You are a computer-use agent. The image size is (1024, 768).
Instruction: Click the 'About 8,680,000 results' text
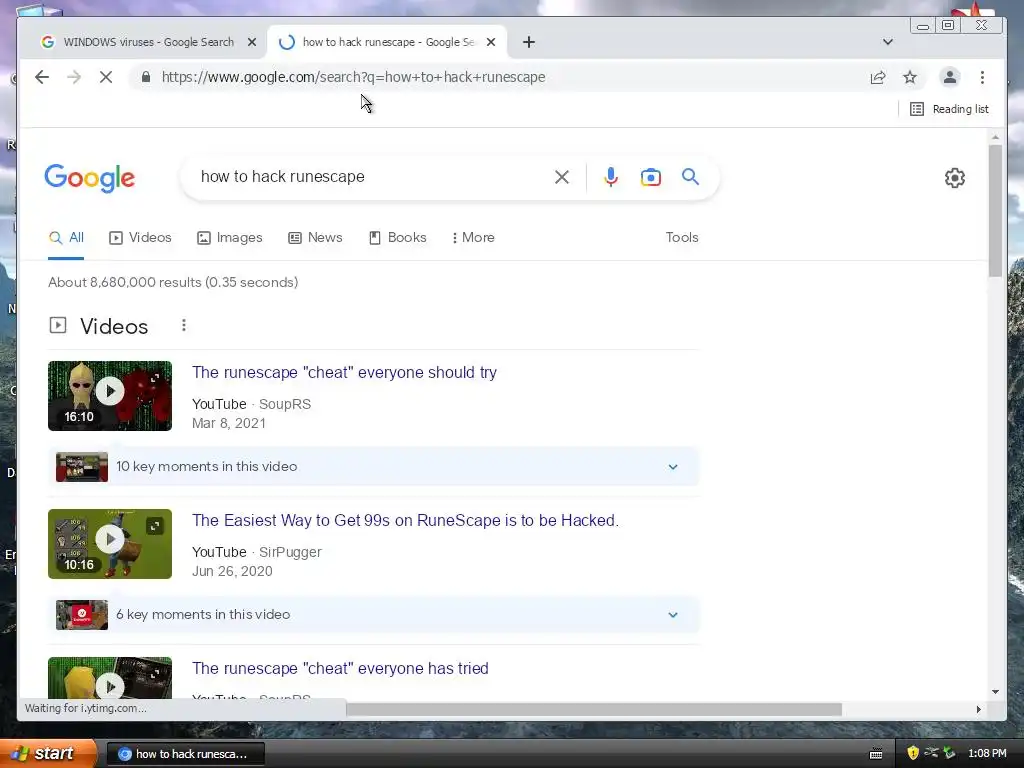[173, 282]
